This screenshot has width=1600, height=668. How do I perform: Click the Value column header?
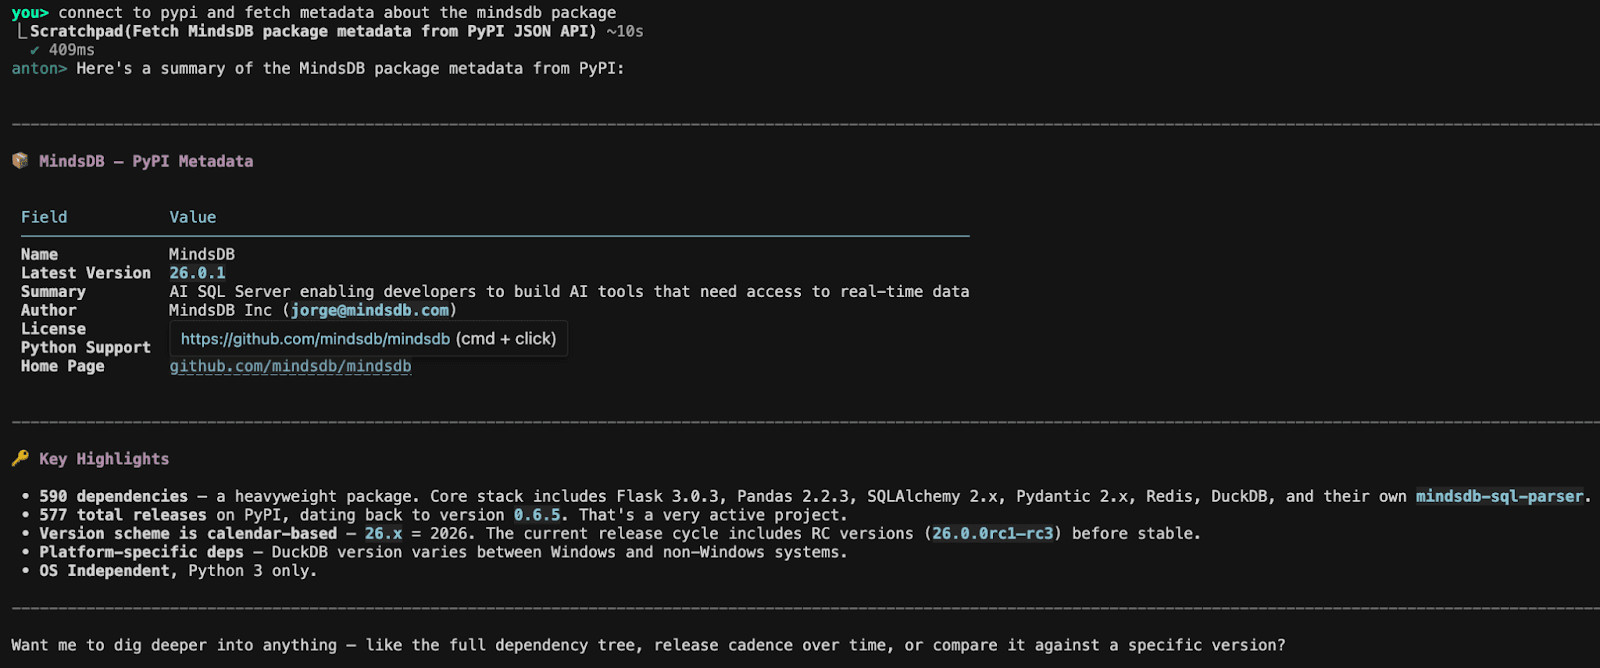192,217
